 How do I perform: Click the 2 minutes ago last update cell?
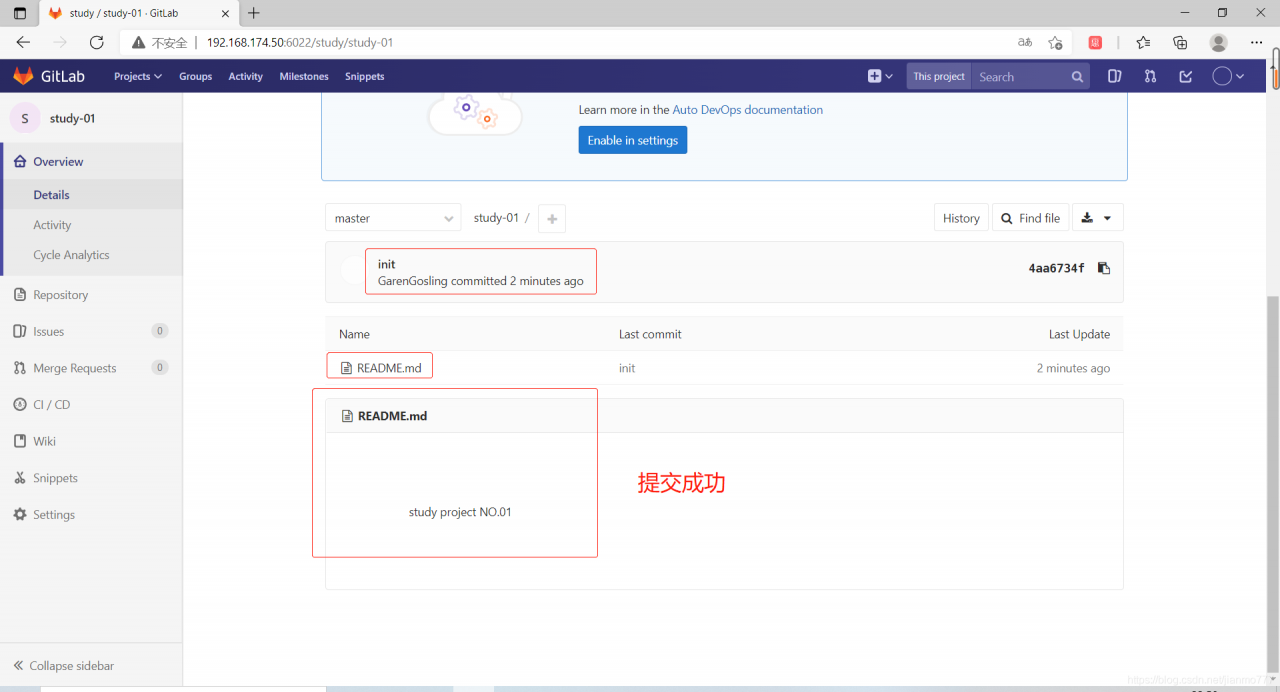click(x=1073, y=368)
